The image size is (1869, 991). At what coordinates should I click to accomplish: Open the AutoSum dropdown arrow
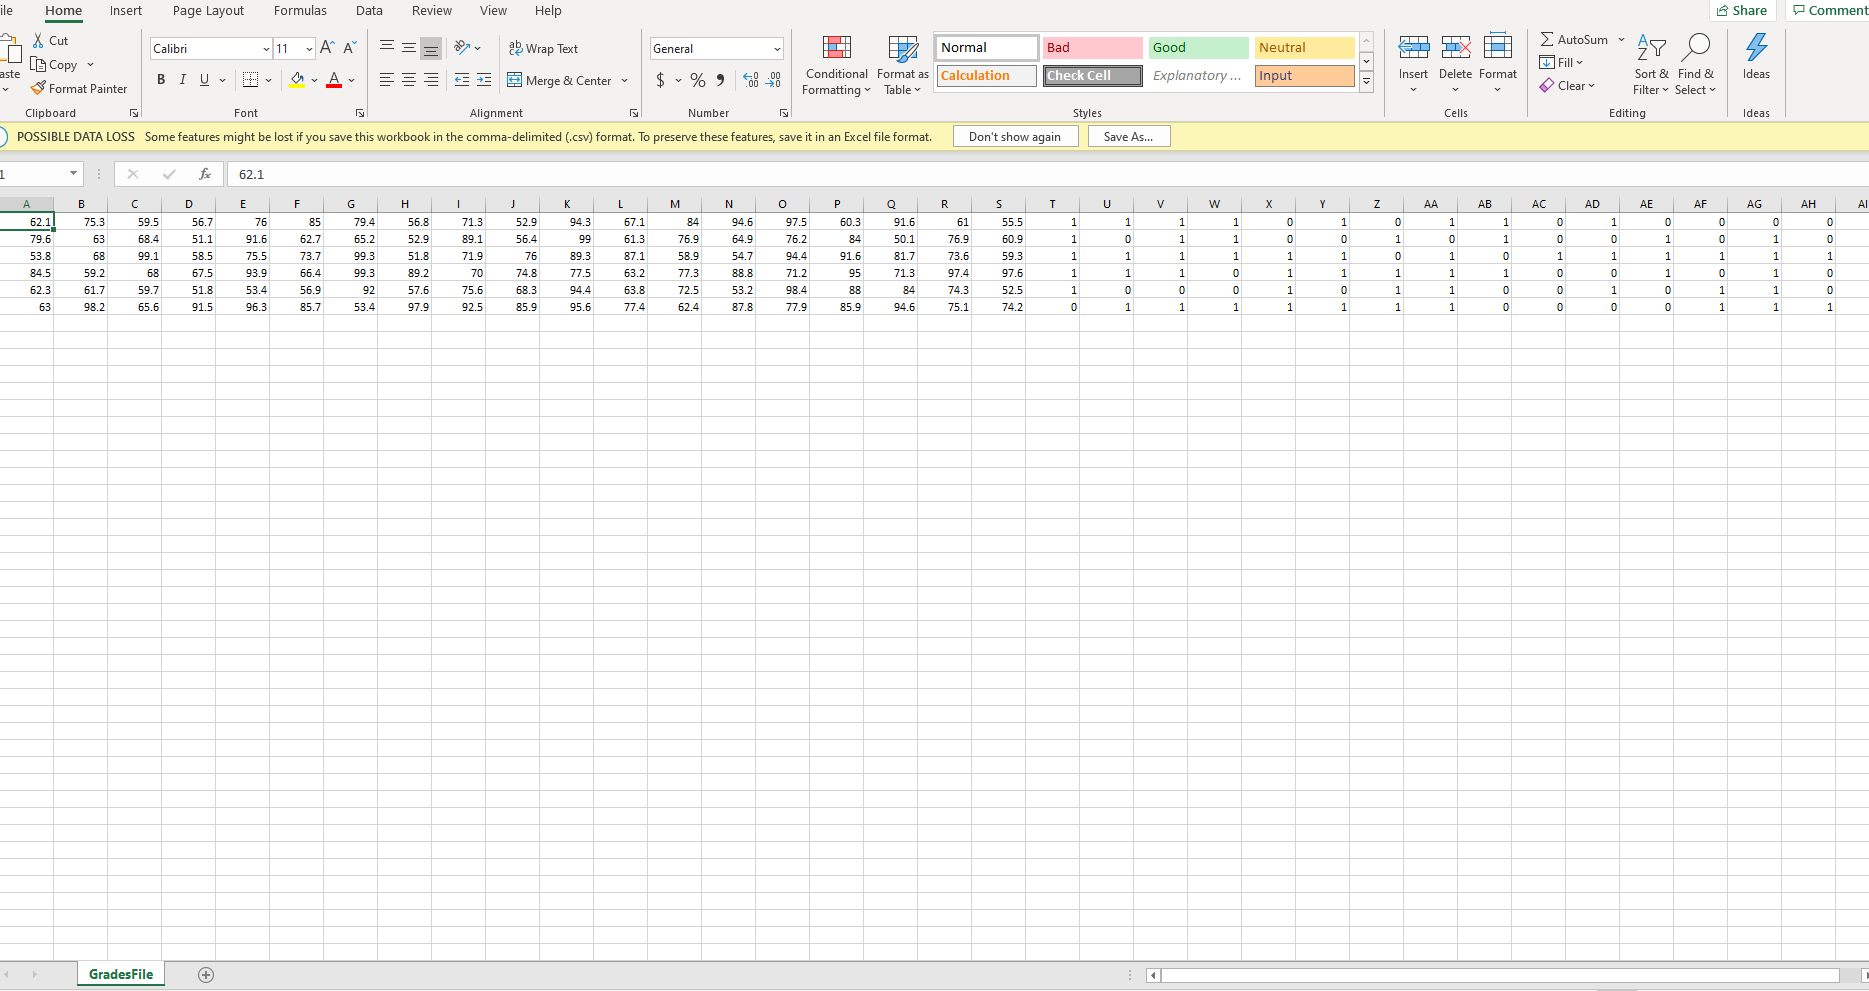(1621, 40)
